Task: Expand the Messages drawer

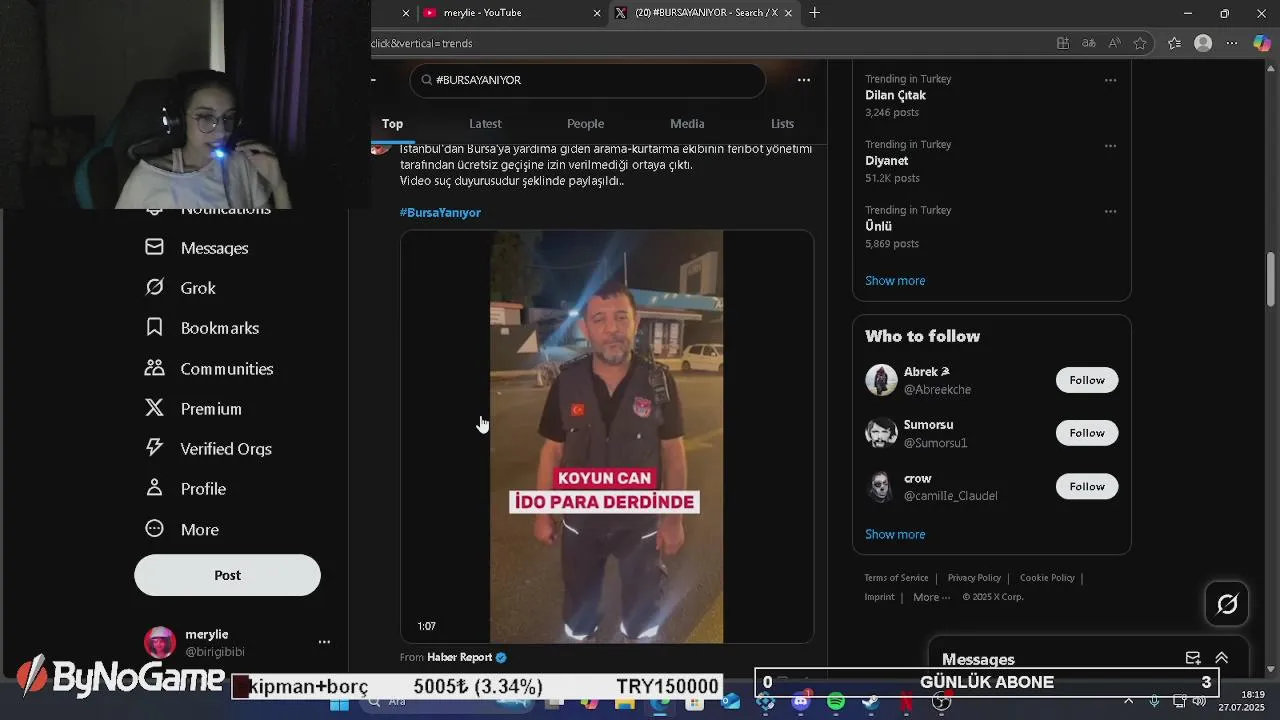Action: pos(1222,658)
